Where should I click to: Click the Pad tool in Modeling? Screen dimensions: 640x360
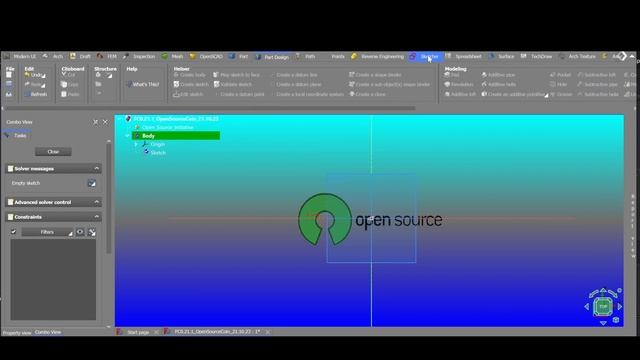point(452,75)
